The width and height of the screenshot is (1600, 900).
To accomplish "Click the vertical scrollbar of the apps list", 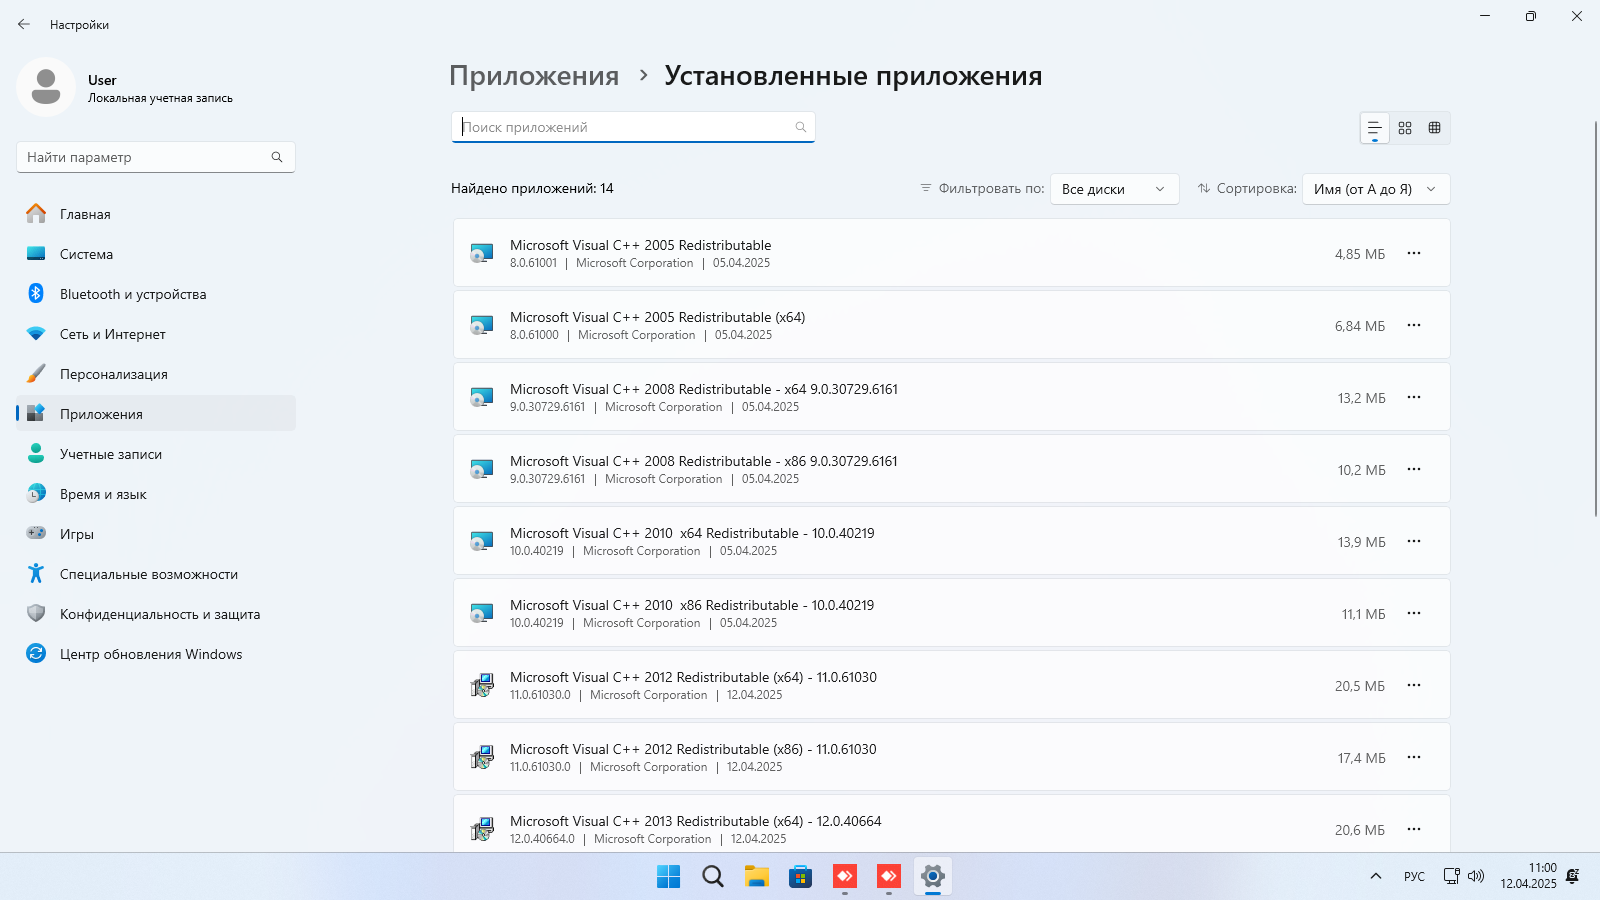I will (x=1596, y=318).
